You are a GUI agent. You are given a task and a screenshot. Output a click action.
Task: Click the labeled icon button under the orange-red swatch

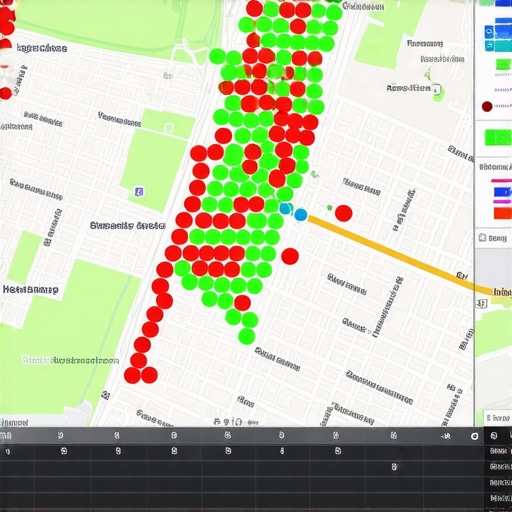pyautogui.click(x=493, y=238)
